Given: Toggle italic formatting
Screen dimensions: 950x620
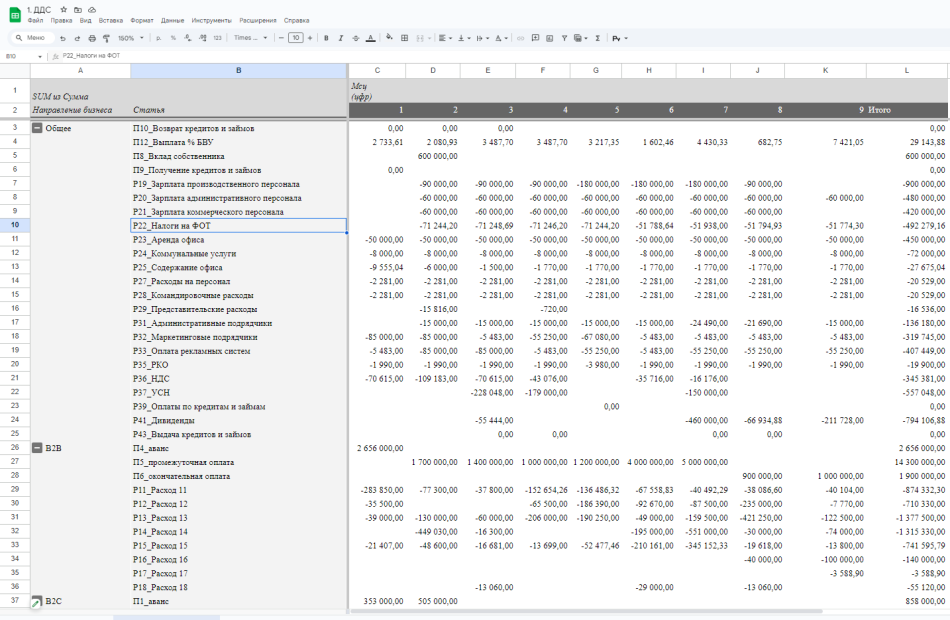Looking at the screenshot, I should coord(341,38).
